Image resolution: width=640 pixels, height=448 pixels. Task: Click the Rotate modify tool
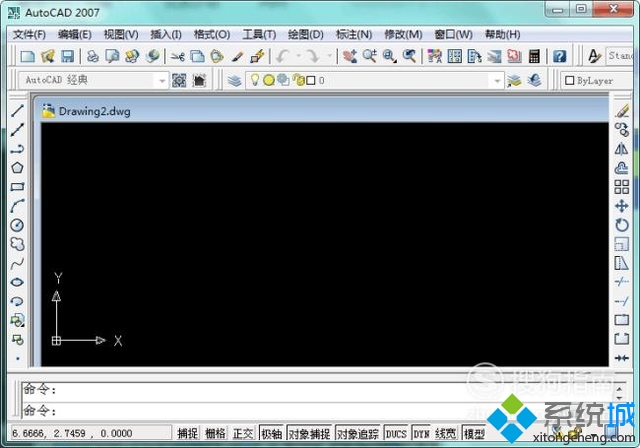622,225
